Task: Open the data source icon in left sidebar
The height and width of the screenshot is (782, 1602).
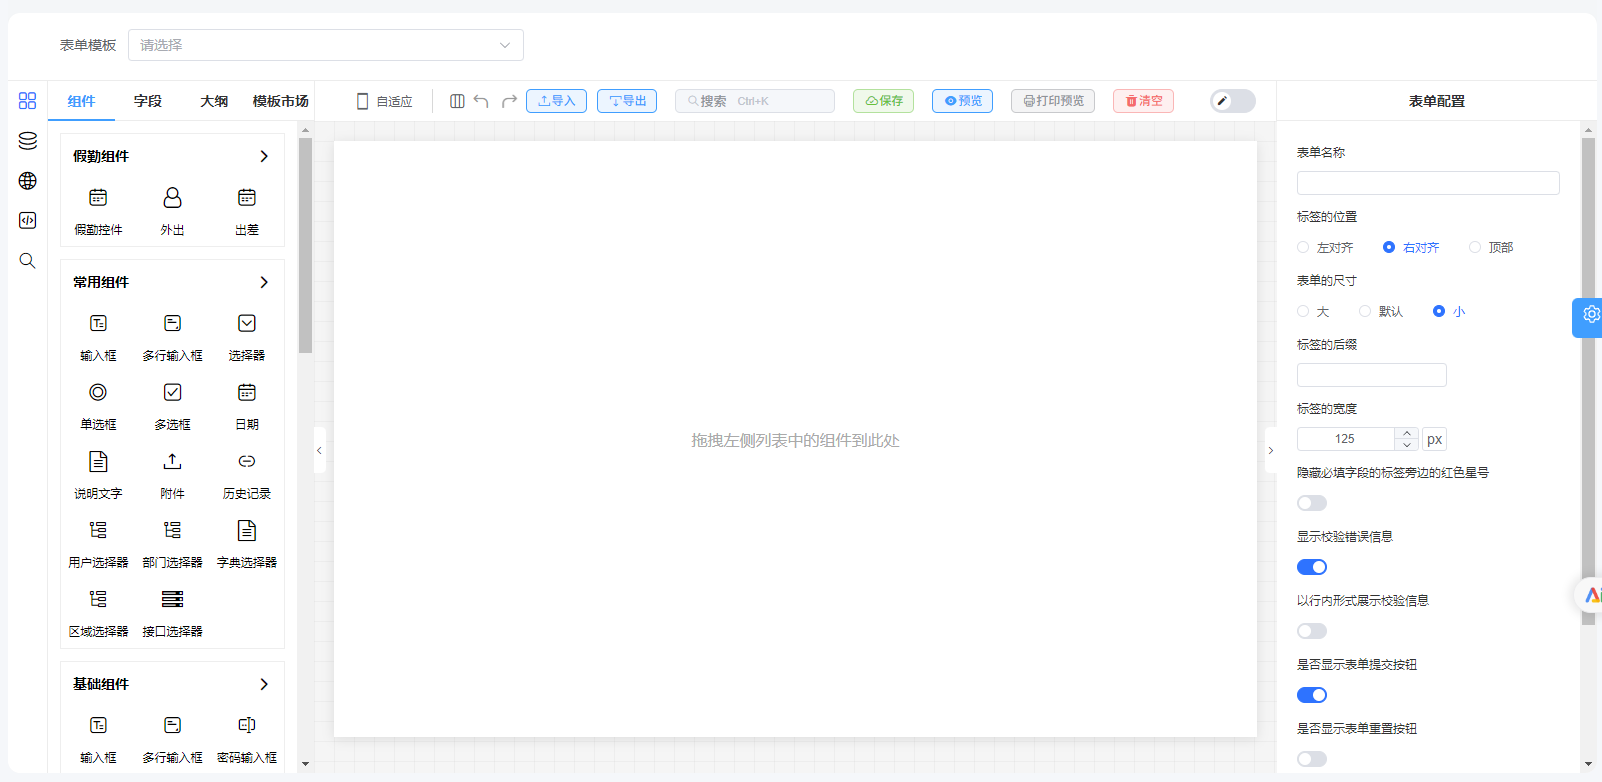Action: pos(28,141)
